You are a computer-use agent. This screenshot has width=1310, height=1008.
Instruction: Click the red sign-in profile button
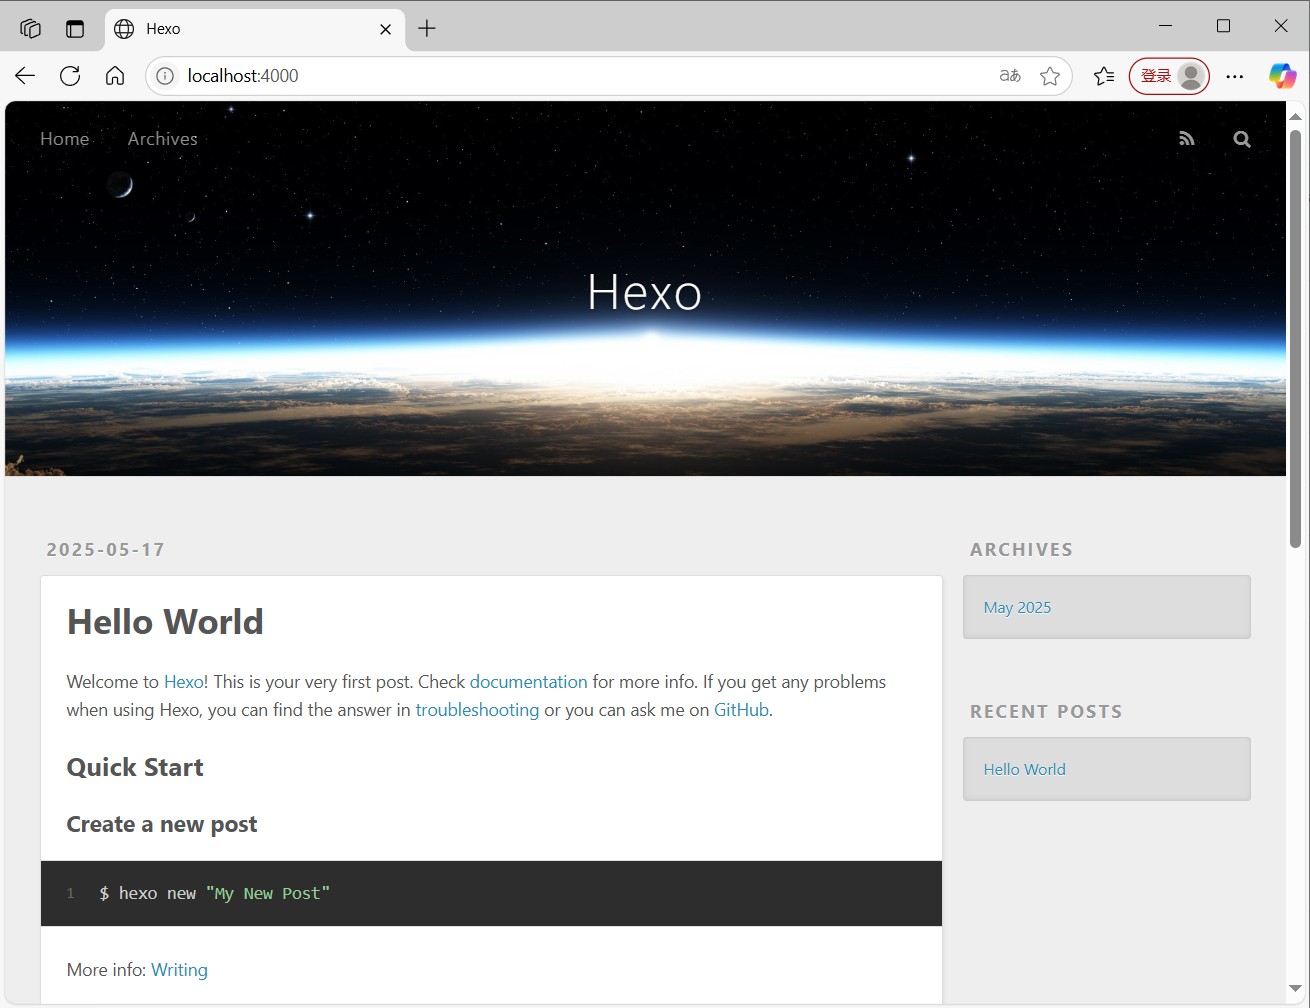coord(1169,76)
